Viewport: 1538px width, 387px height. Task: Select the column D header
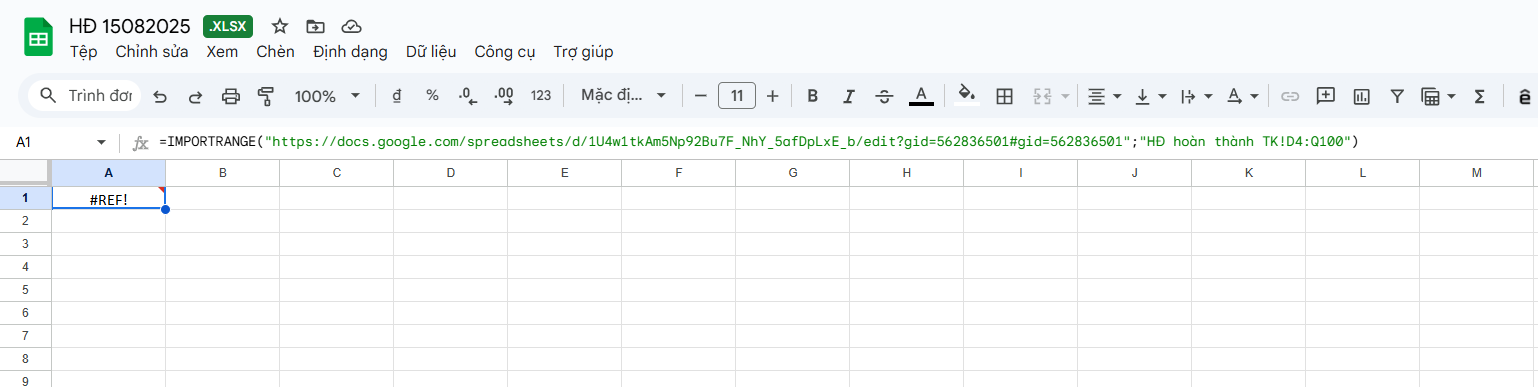coord(451,173)
